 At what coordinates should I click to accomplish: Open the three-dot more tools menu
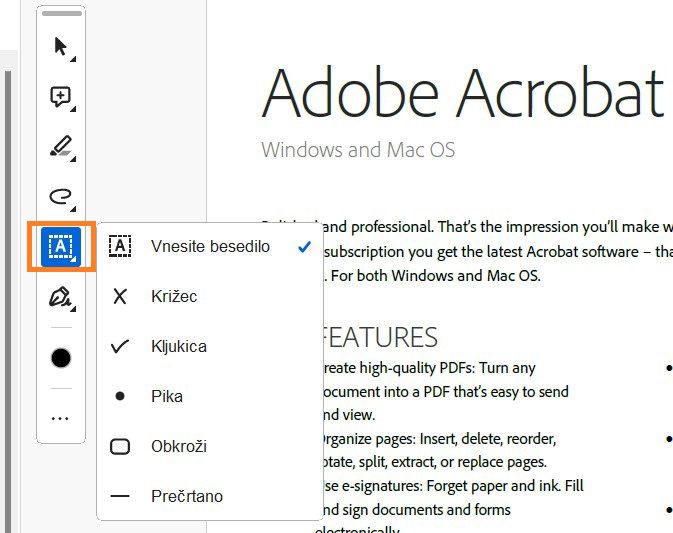61,418
